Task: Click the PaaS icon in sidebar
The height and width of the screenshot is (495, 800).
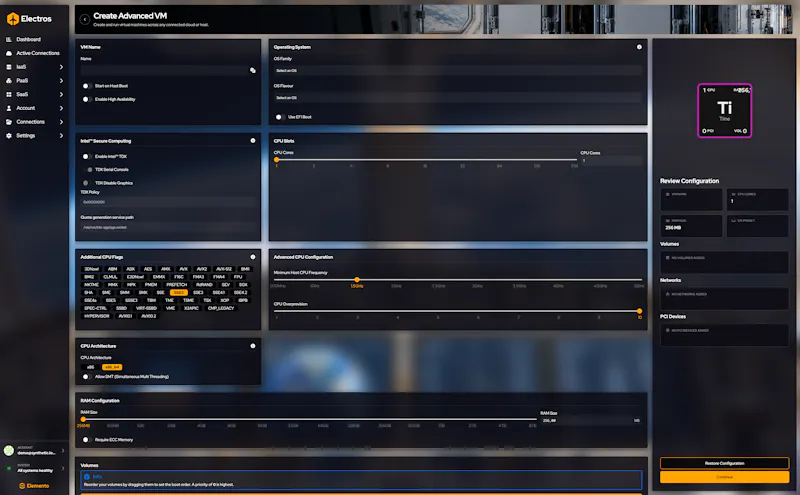Action: coord(9,81)
